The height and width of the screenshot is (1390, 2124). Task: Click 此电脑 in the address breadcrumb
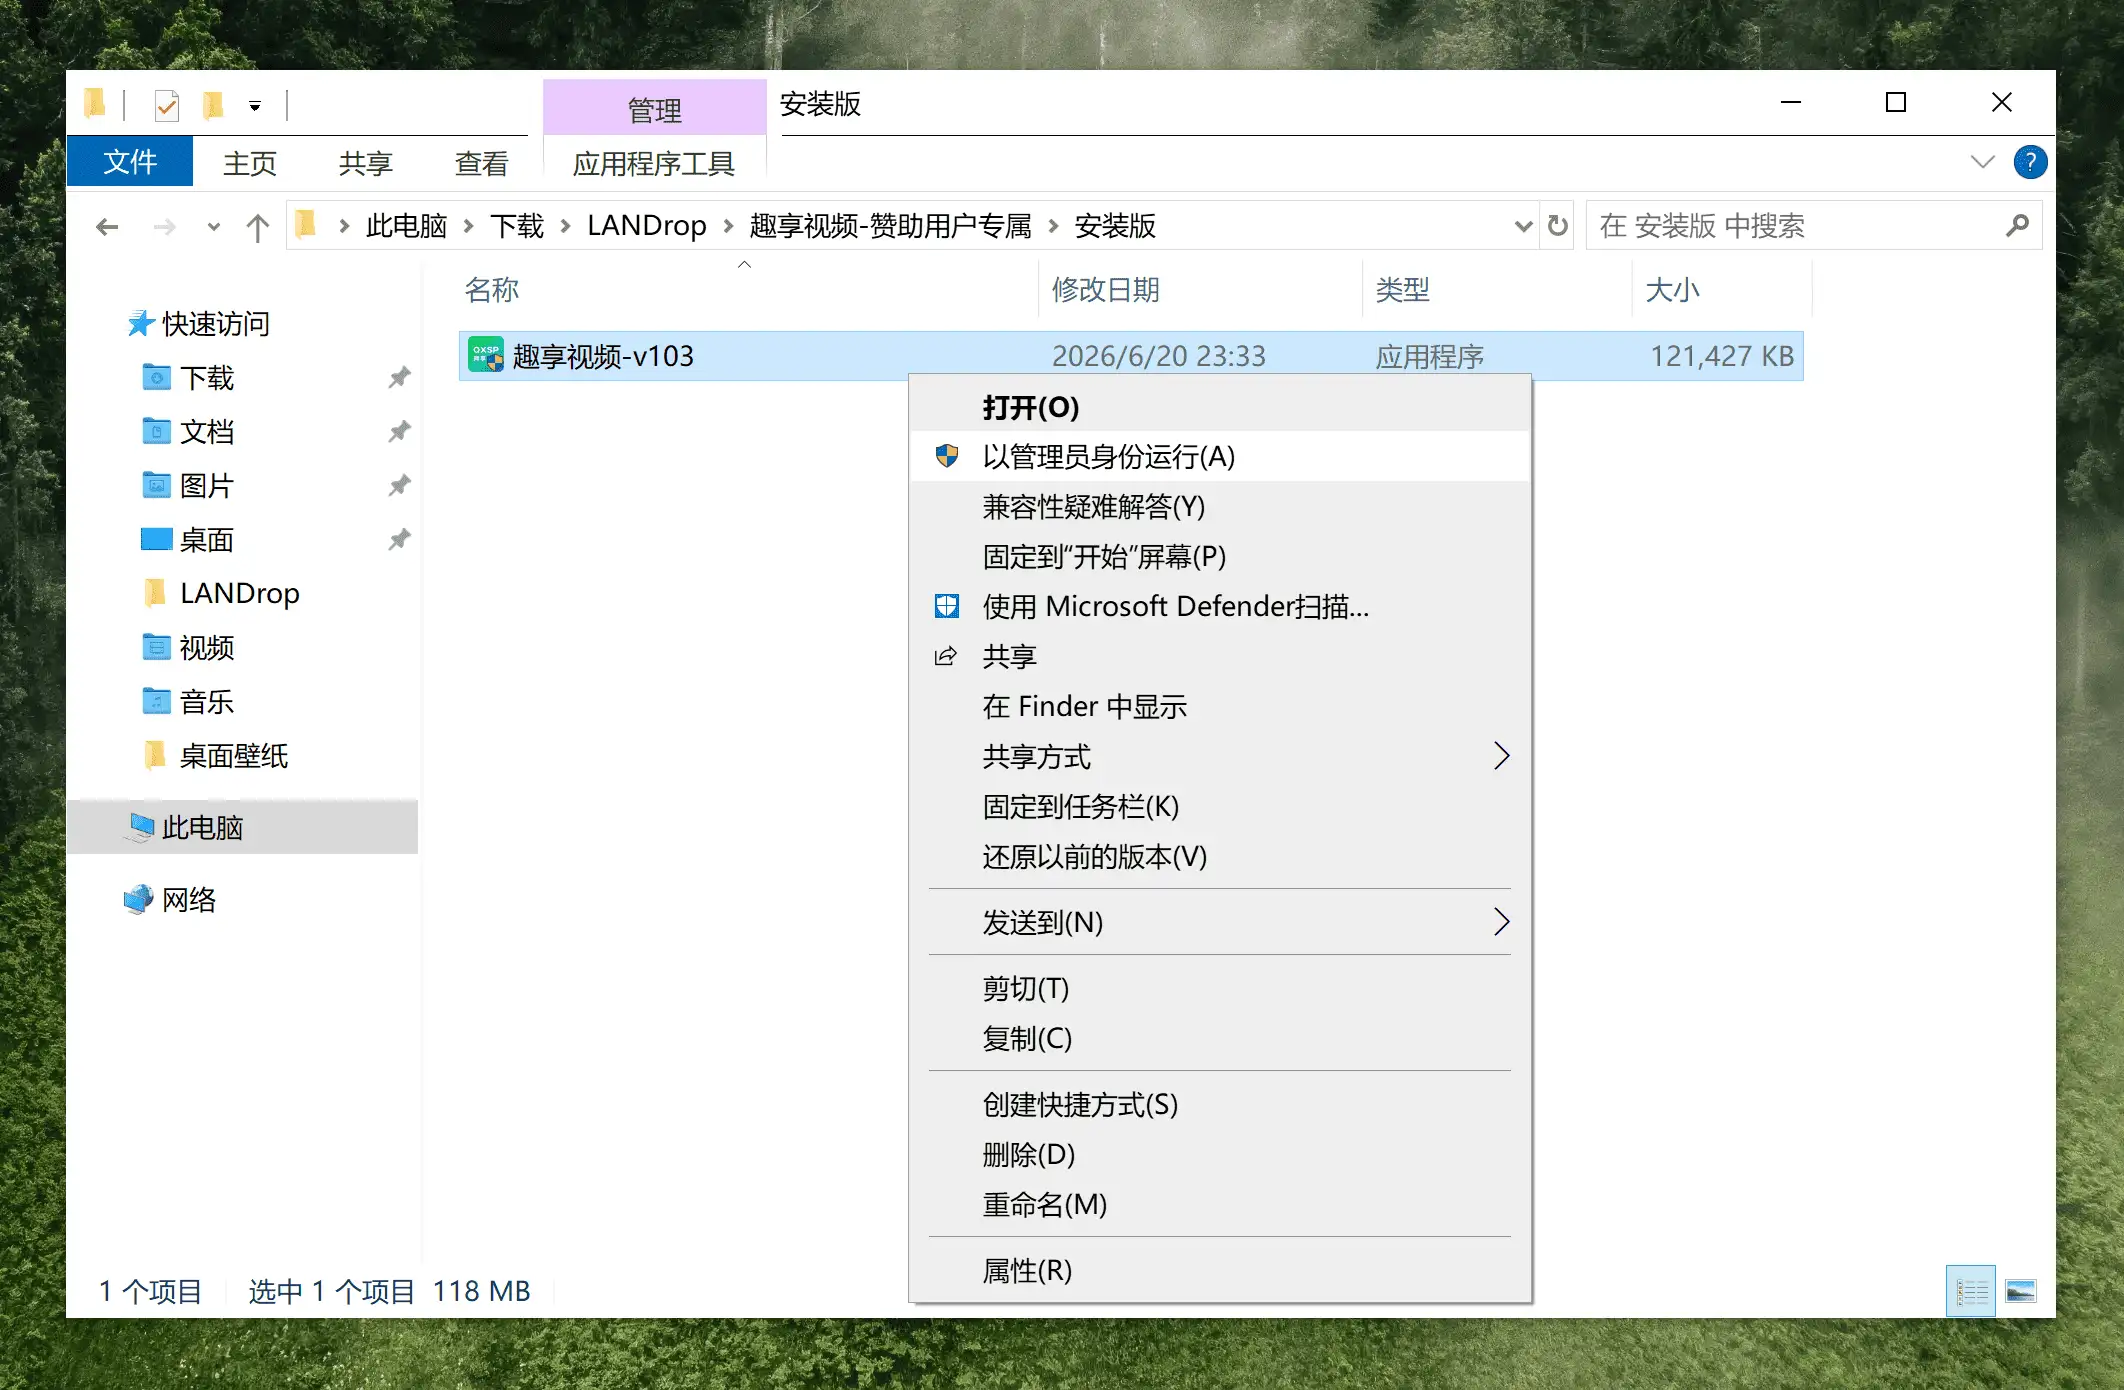click(406, 226)
